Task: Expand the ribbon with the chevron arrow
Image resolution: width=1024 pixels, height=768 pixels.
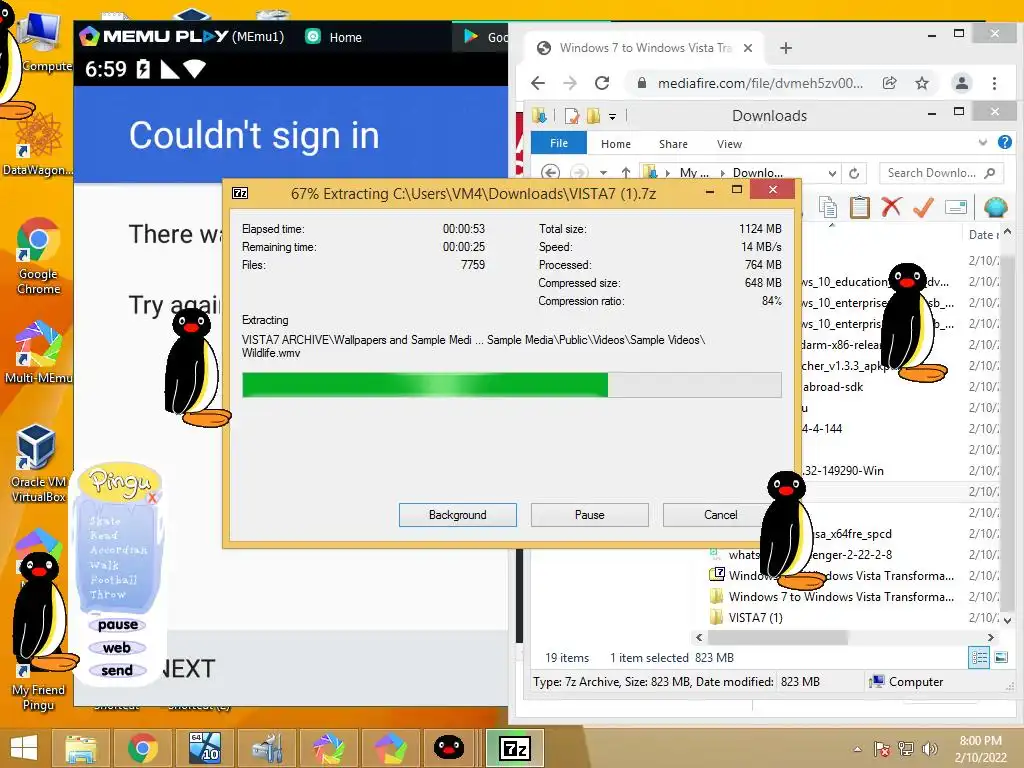Action: tap(982, 142)
